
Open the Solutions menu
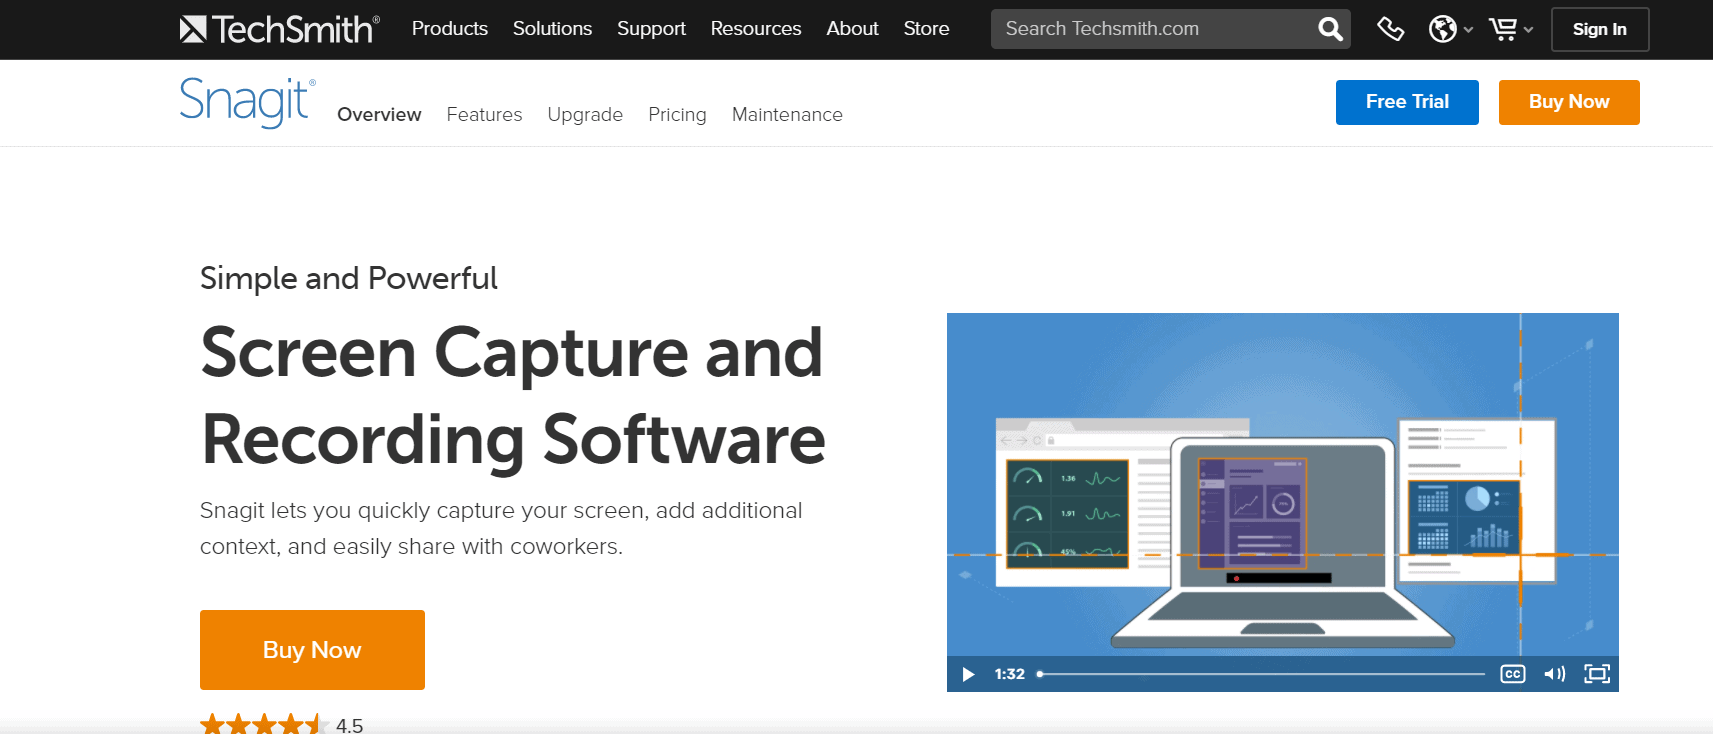[x=552, y=29]
